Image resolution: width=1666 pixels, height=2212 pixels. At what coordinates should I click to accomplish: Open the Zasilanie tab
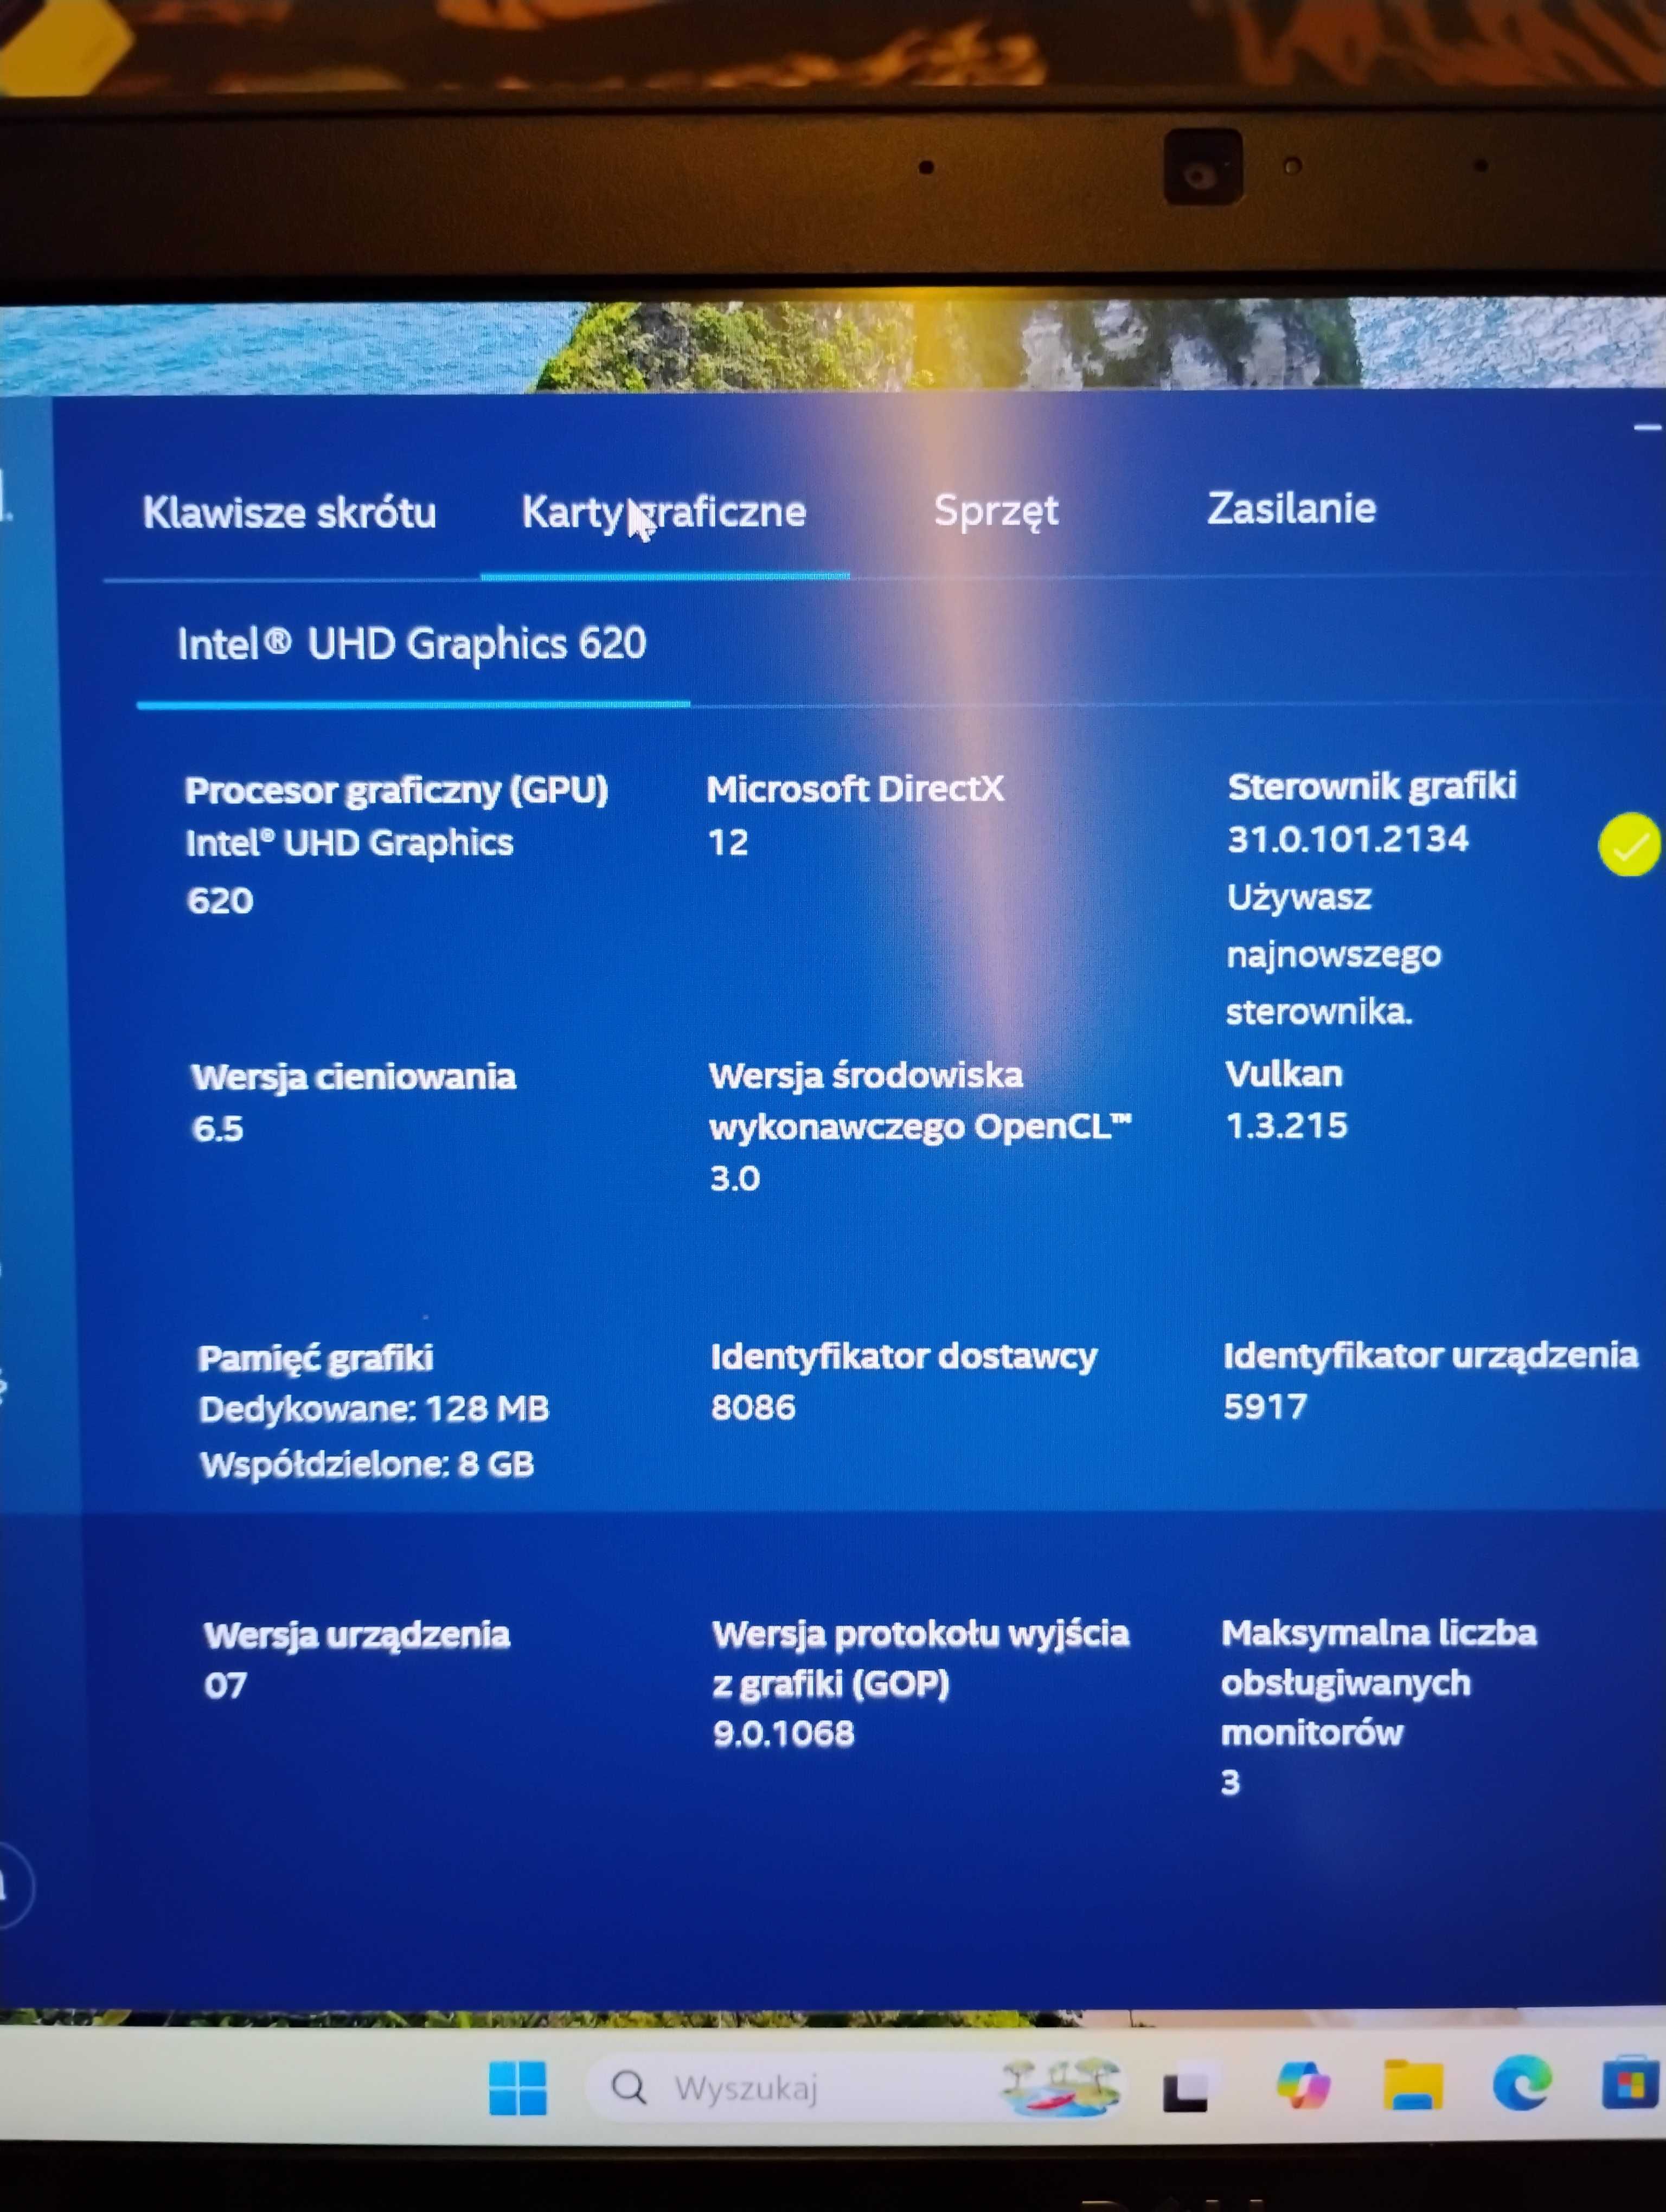tap(1291, 508)
